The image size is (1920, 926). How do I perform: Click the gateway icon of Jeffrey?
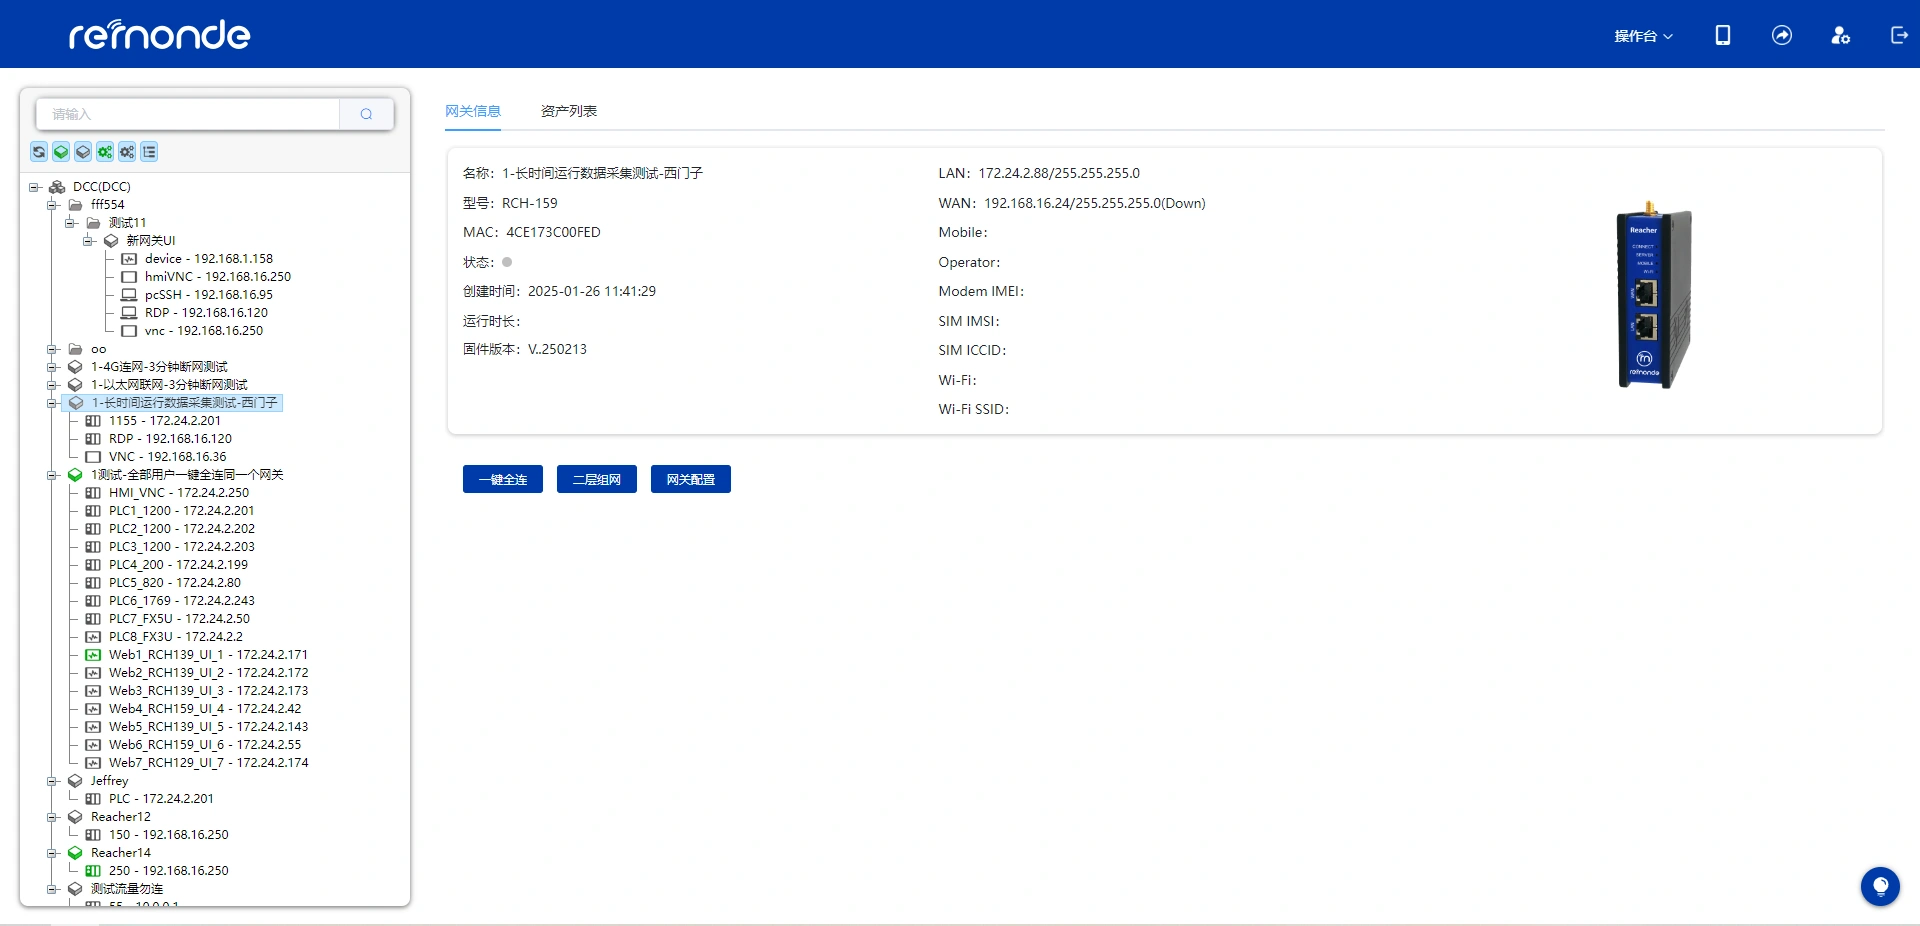(75, 781)
